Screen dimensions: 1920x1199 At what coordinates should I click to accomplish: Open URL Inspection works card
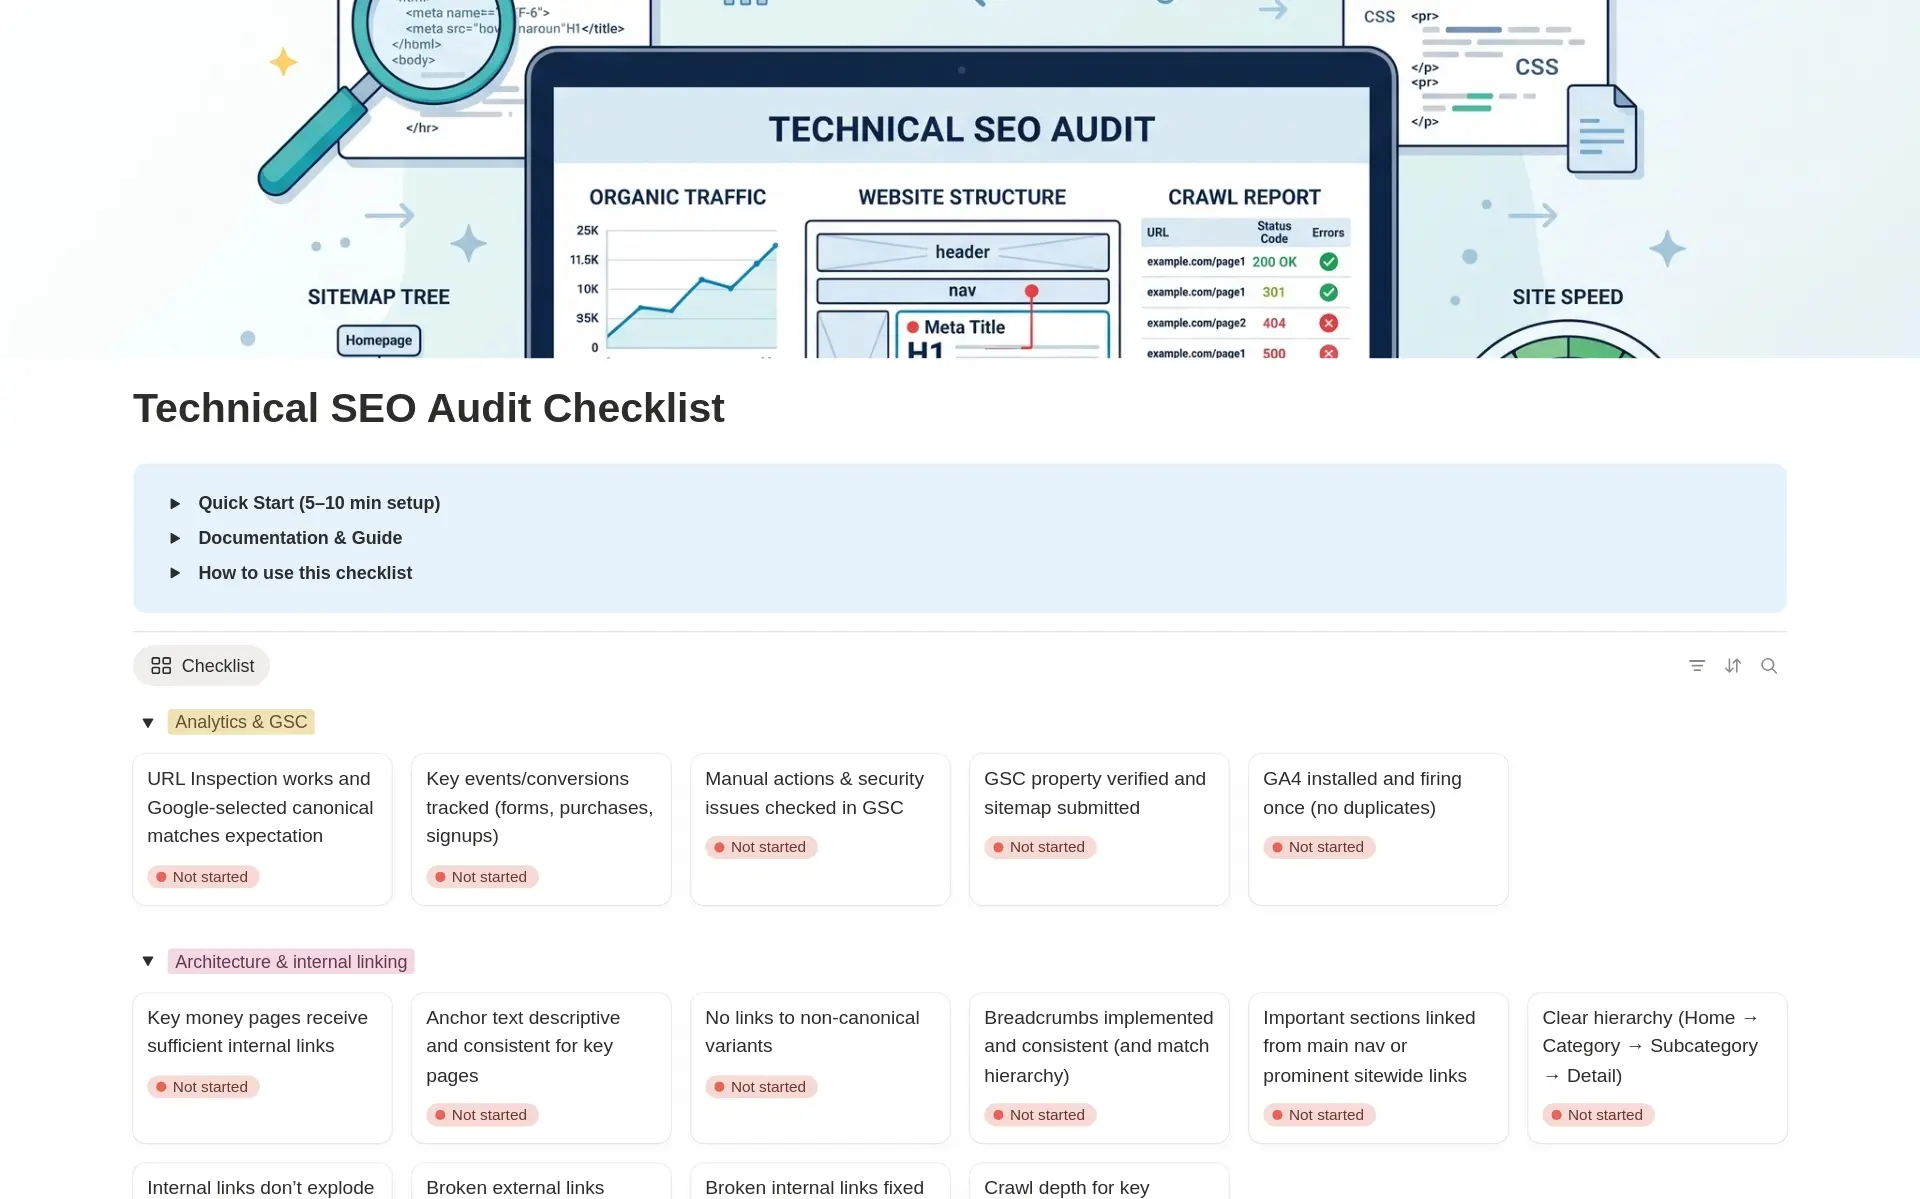point(262,829)
